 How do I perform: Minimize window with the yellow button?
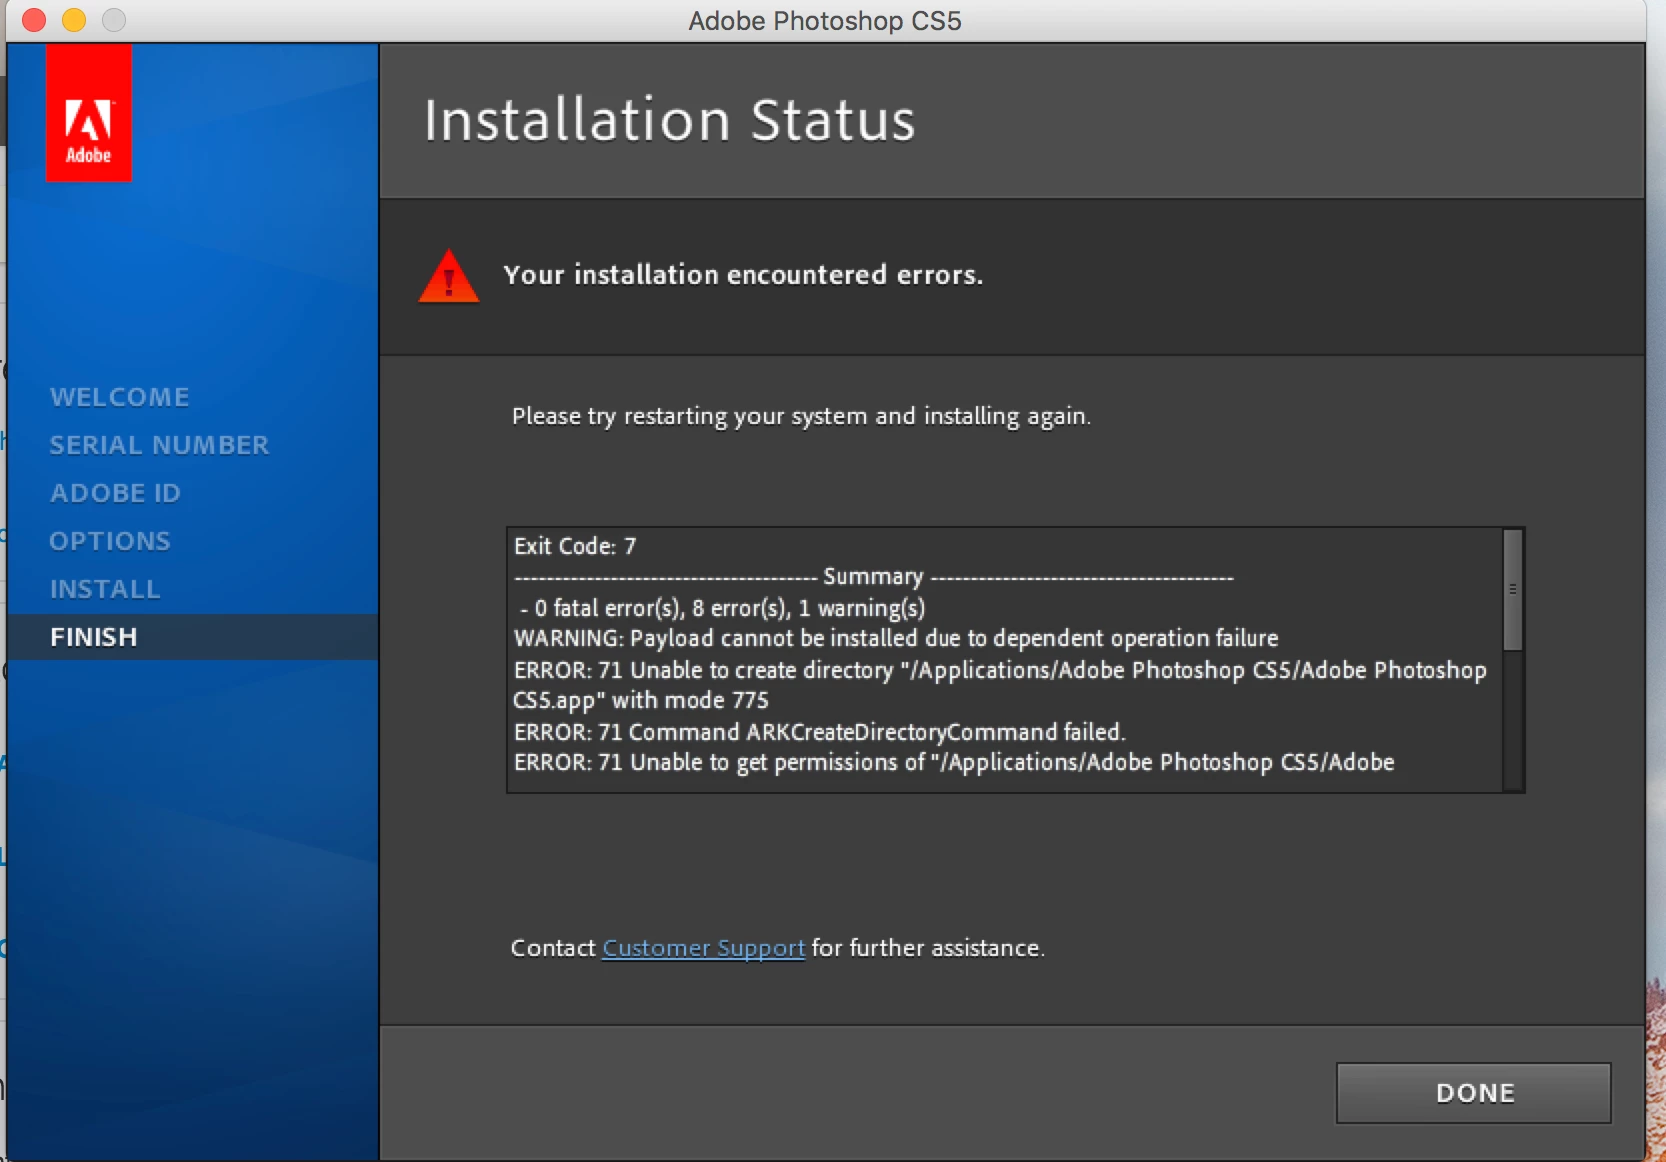coord(74,20)
